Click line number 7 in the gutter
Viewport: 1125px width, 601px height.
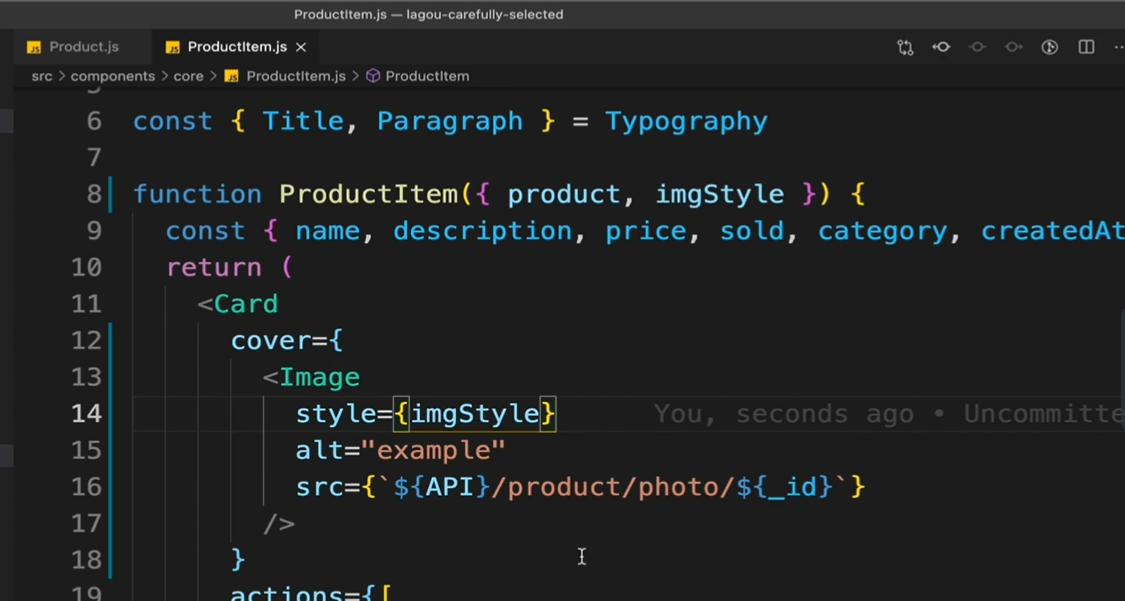[94, 158]
